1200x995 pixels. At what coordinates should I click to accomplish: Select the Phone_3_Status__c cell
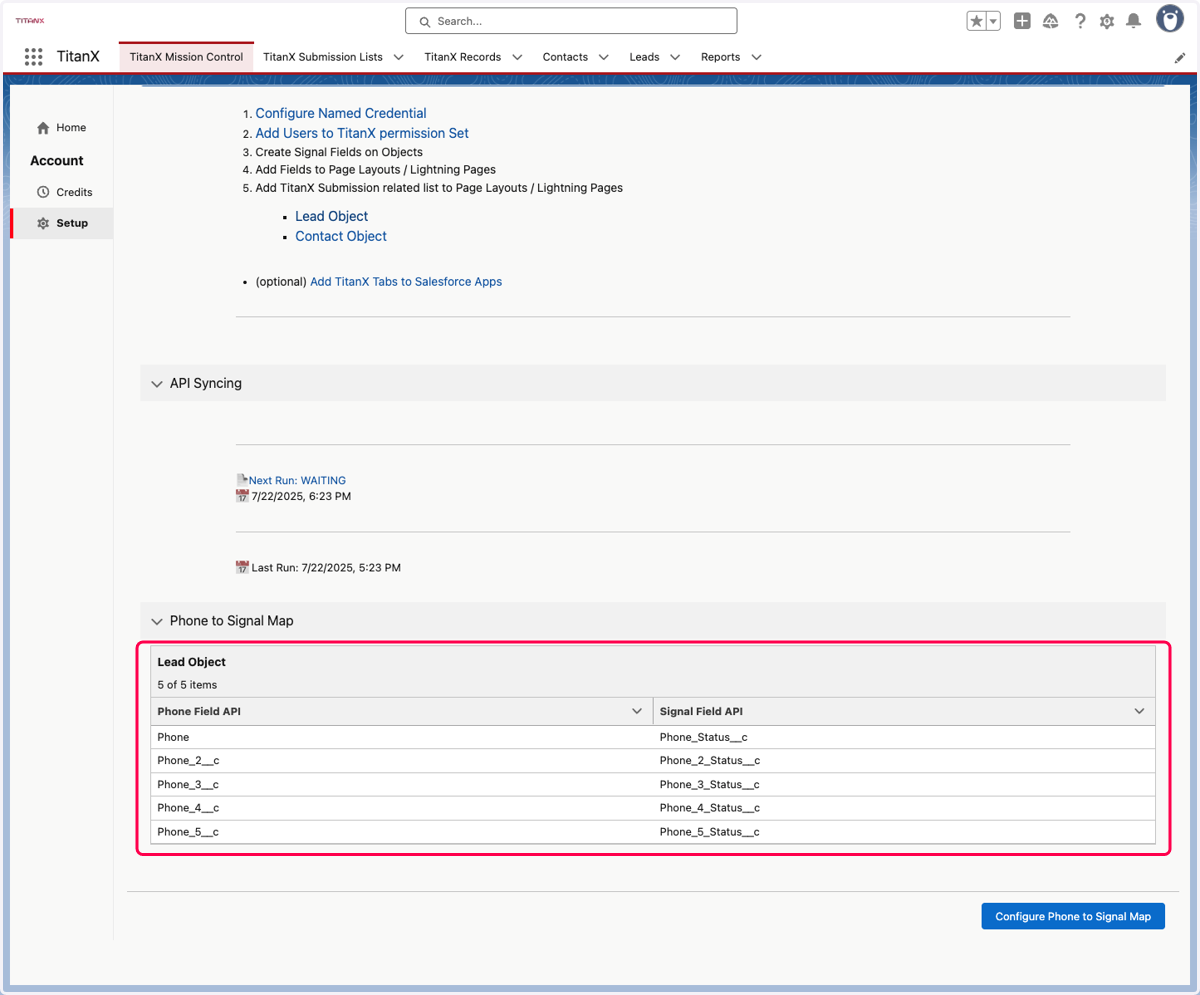(904, 785)
